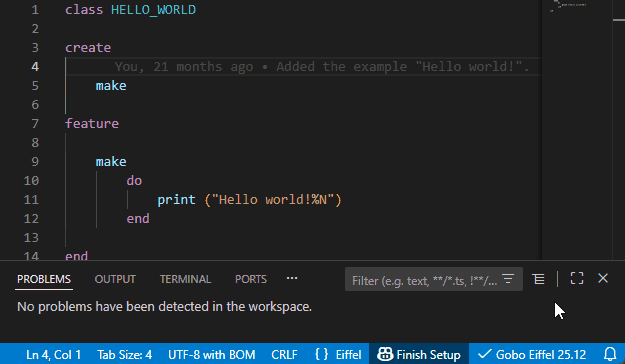Open the PORTS tab
Viewport: 625px width, 364px height.
click(x=251, y=279)
